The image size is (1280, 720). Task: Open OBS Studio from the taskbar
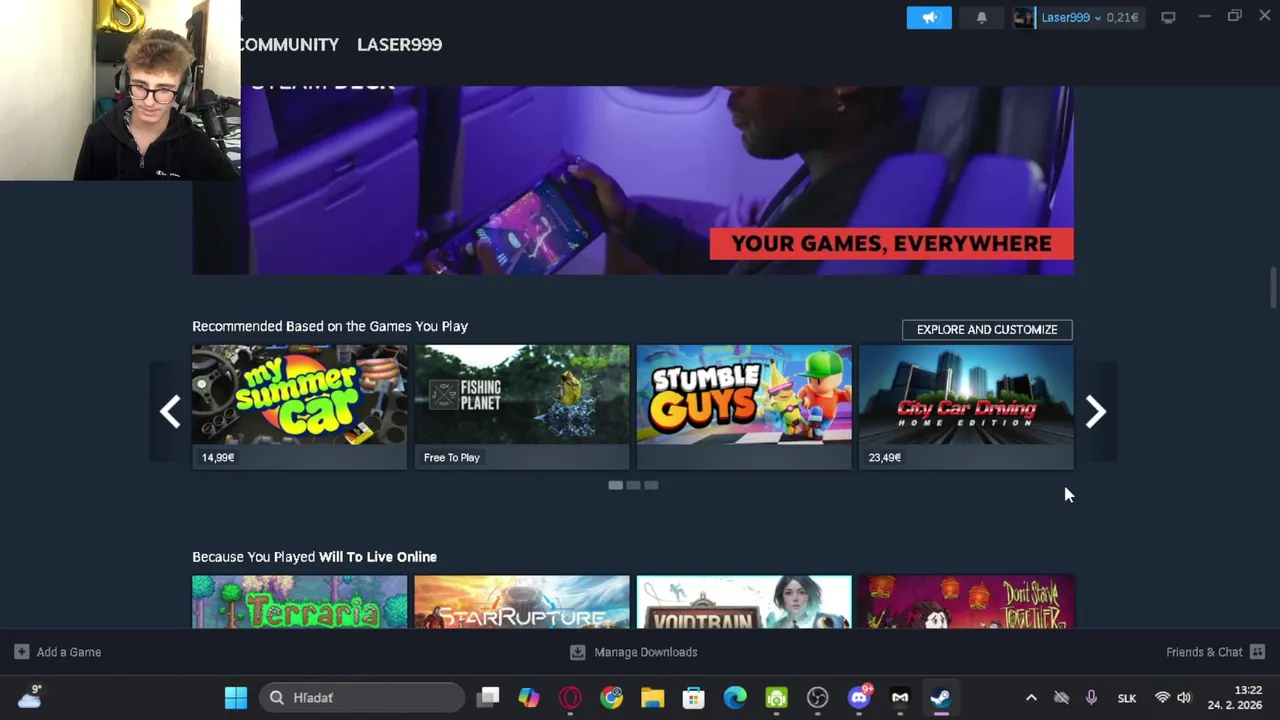click(817, 698)
